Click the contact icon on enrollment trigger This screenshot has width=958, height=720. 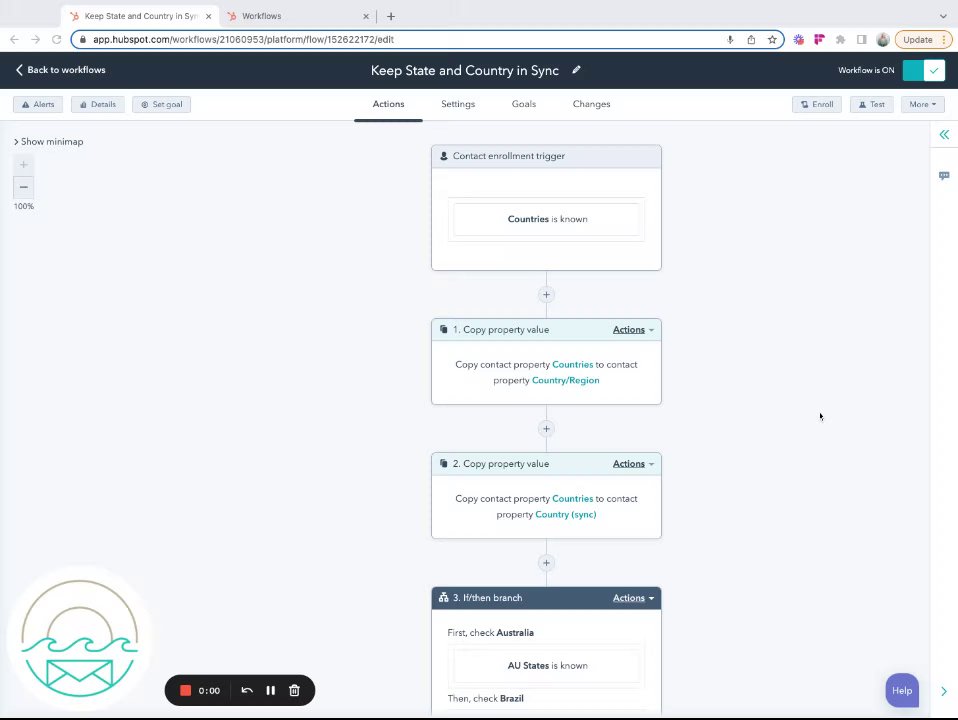tap(444, 156)
